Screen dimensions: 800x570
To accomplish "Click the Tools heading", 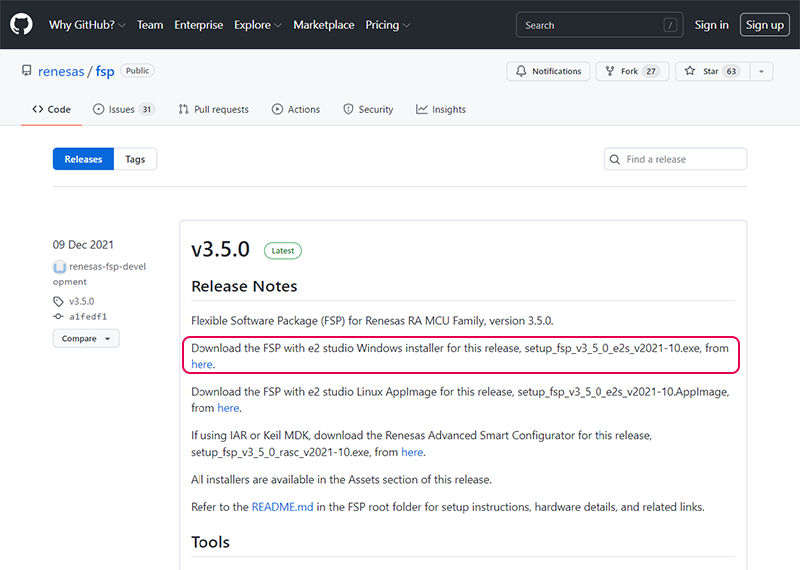I will pyautogui.click(x=210, y=542).
